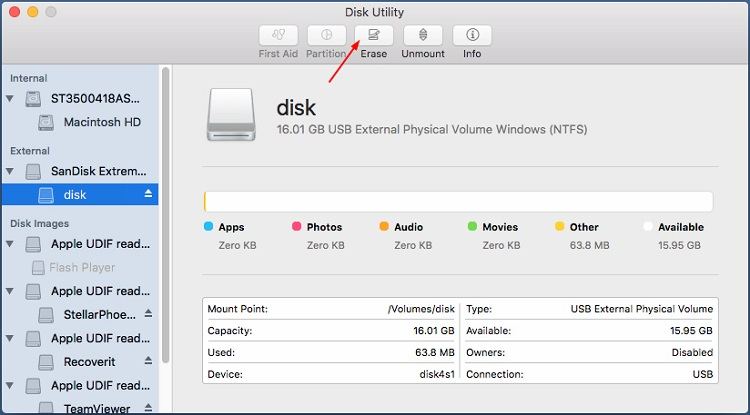Click the Erase toolbar icon
Image resolution: width=750 pixels, height=415 pixels.
tap(374, 36)
